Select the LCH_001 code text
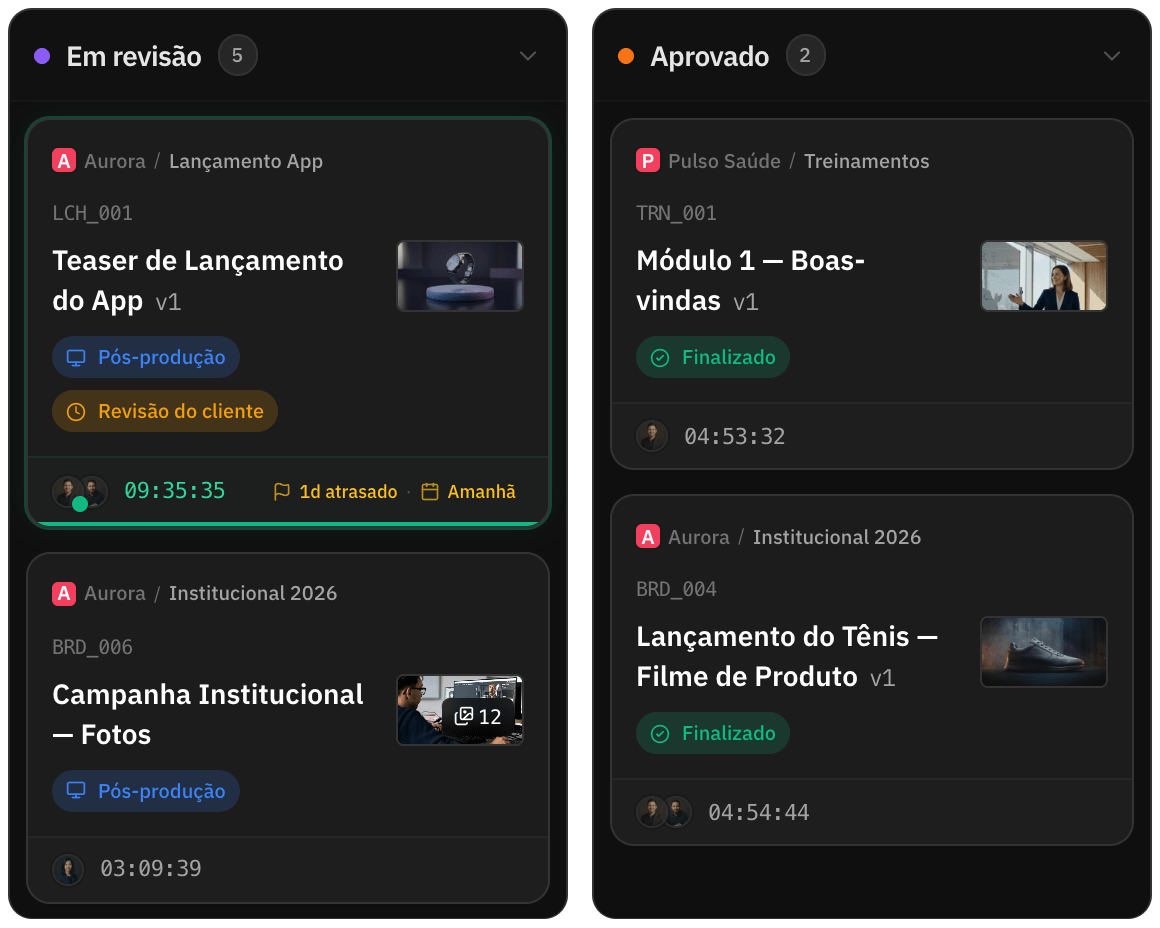Screen dimensions: 1160x928 point(92,213)
